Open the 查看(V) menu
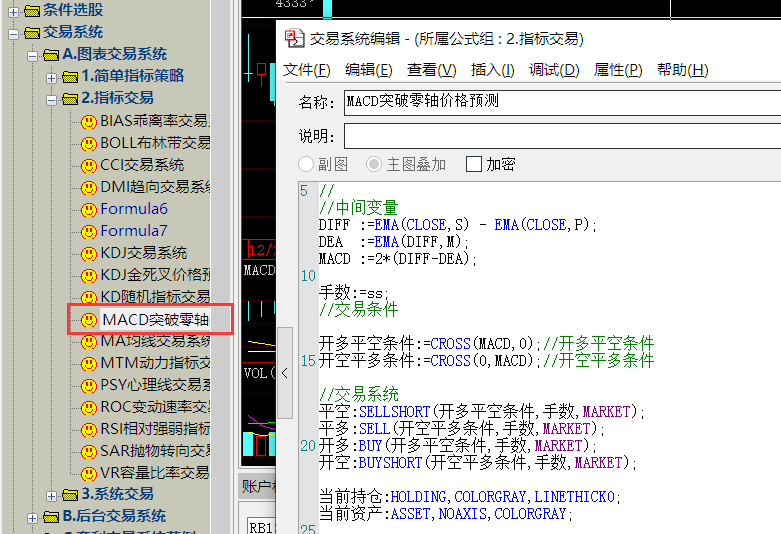 (x=431, y=70)
